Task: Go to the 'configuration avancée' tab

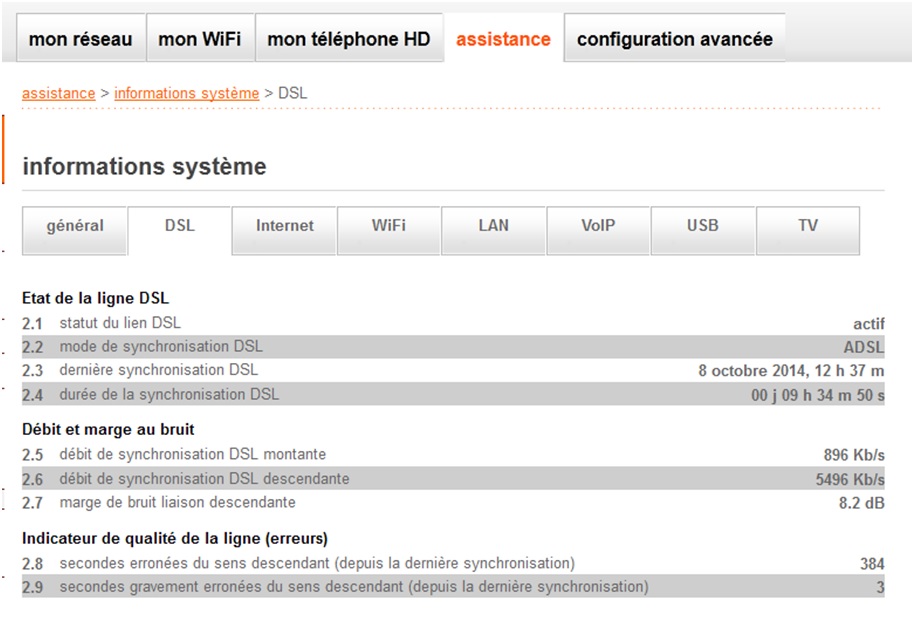Action: click(x=674, y=39)
